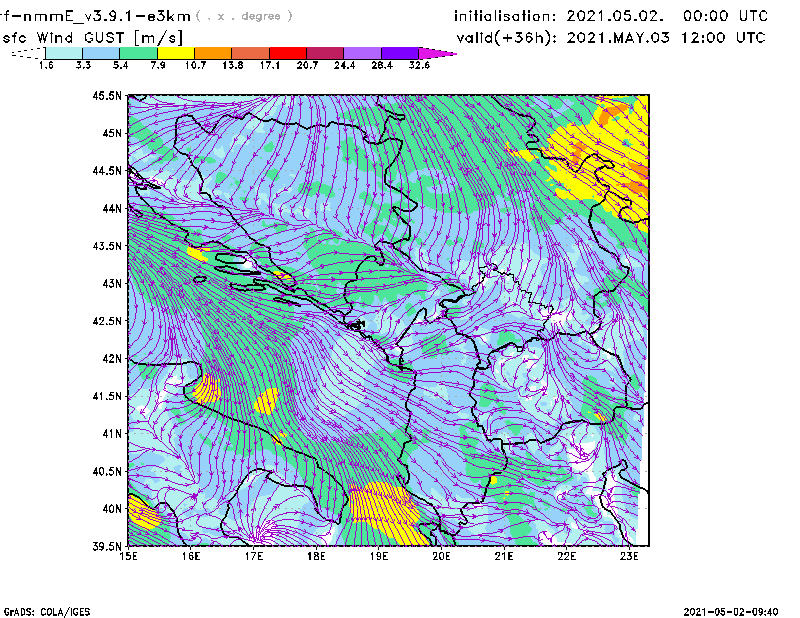800x618 pixels.
Task: Click the 18E longitude label
Action: (316, 556)
